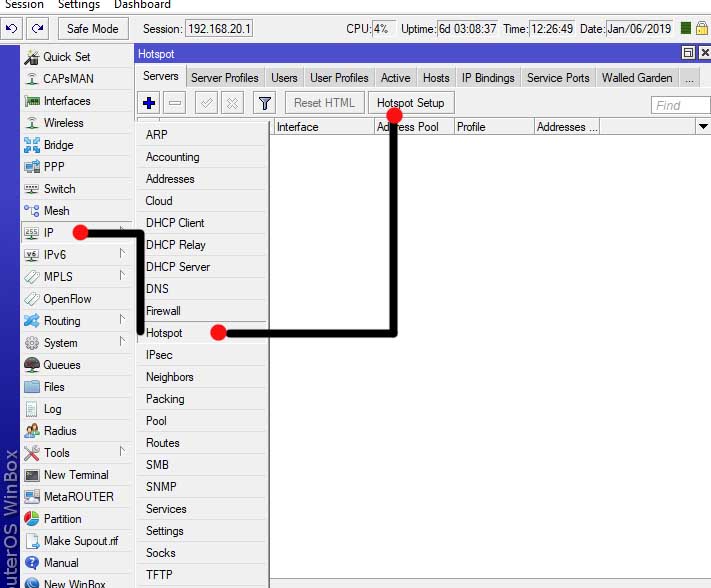The width and height of the screenshot is (711, 588).
Task: Switch to Walled Garden tab
Action: click(x=637, y=78)
